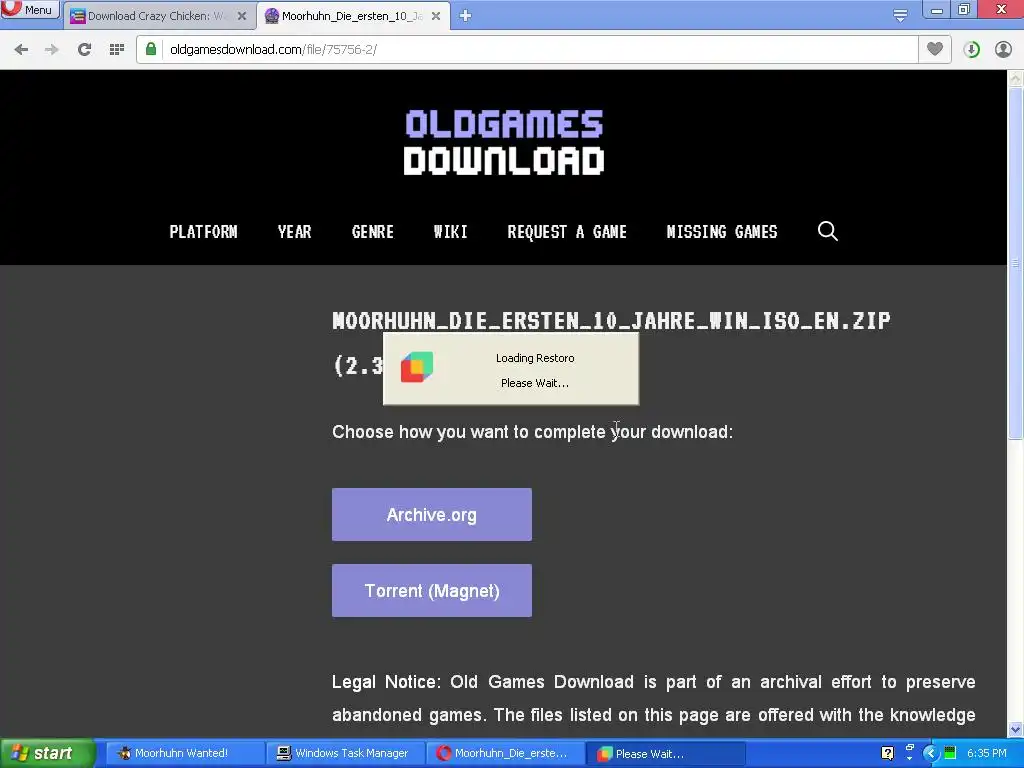This screenshot has width=1024, height=768.
Task: Open the user profile icon
Action: click(1003, 50)
